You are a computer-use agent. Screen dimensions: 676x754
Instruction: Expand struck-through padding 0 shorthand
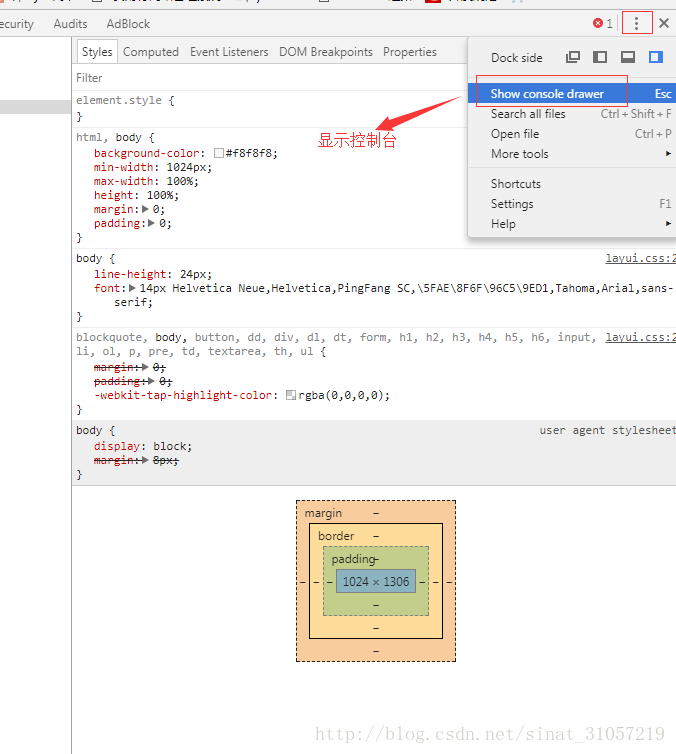point(151,381)
